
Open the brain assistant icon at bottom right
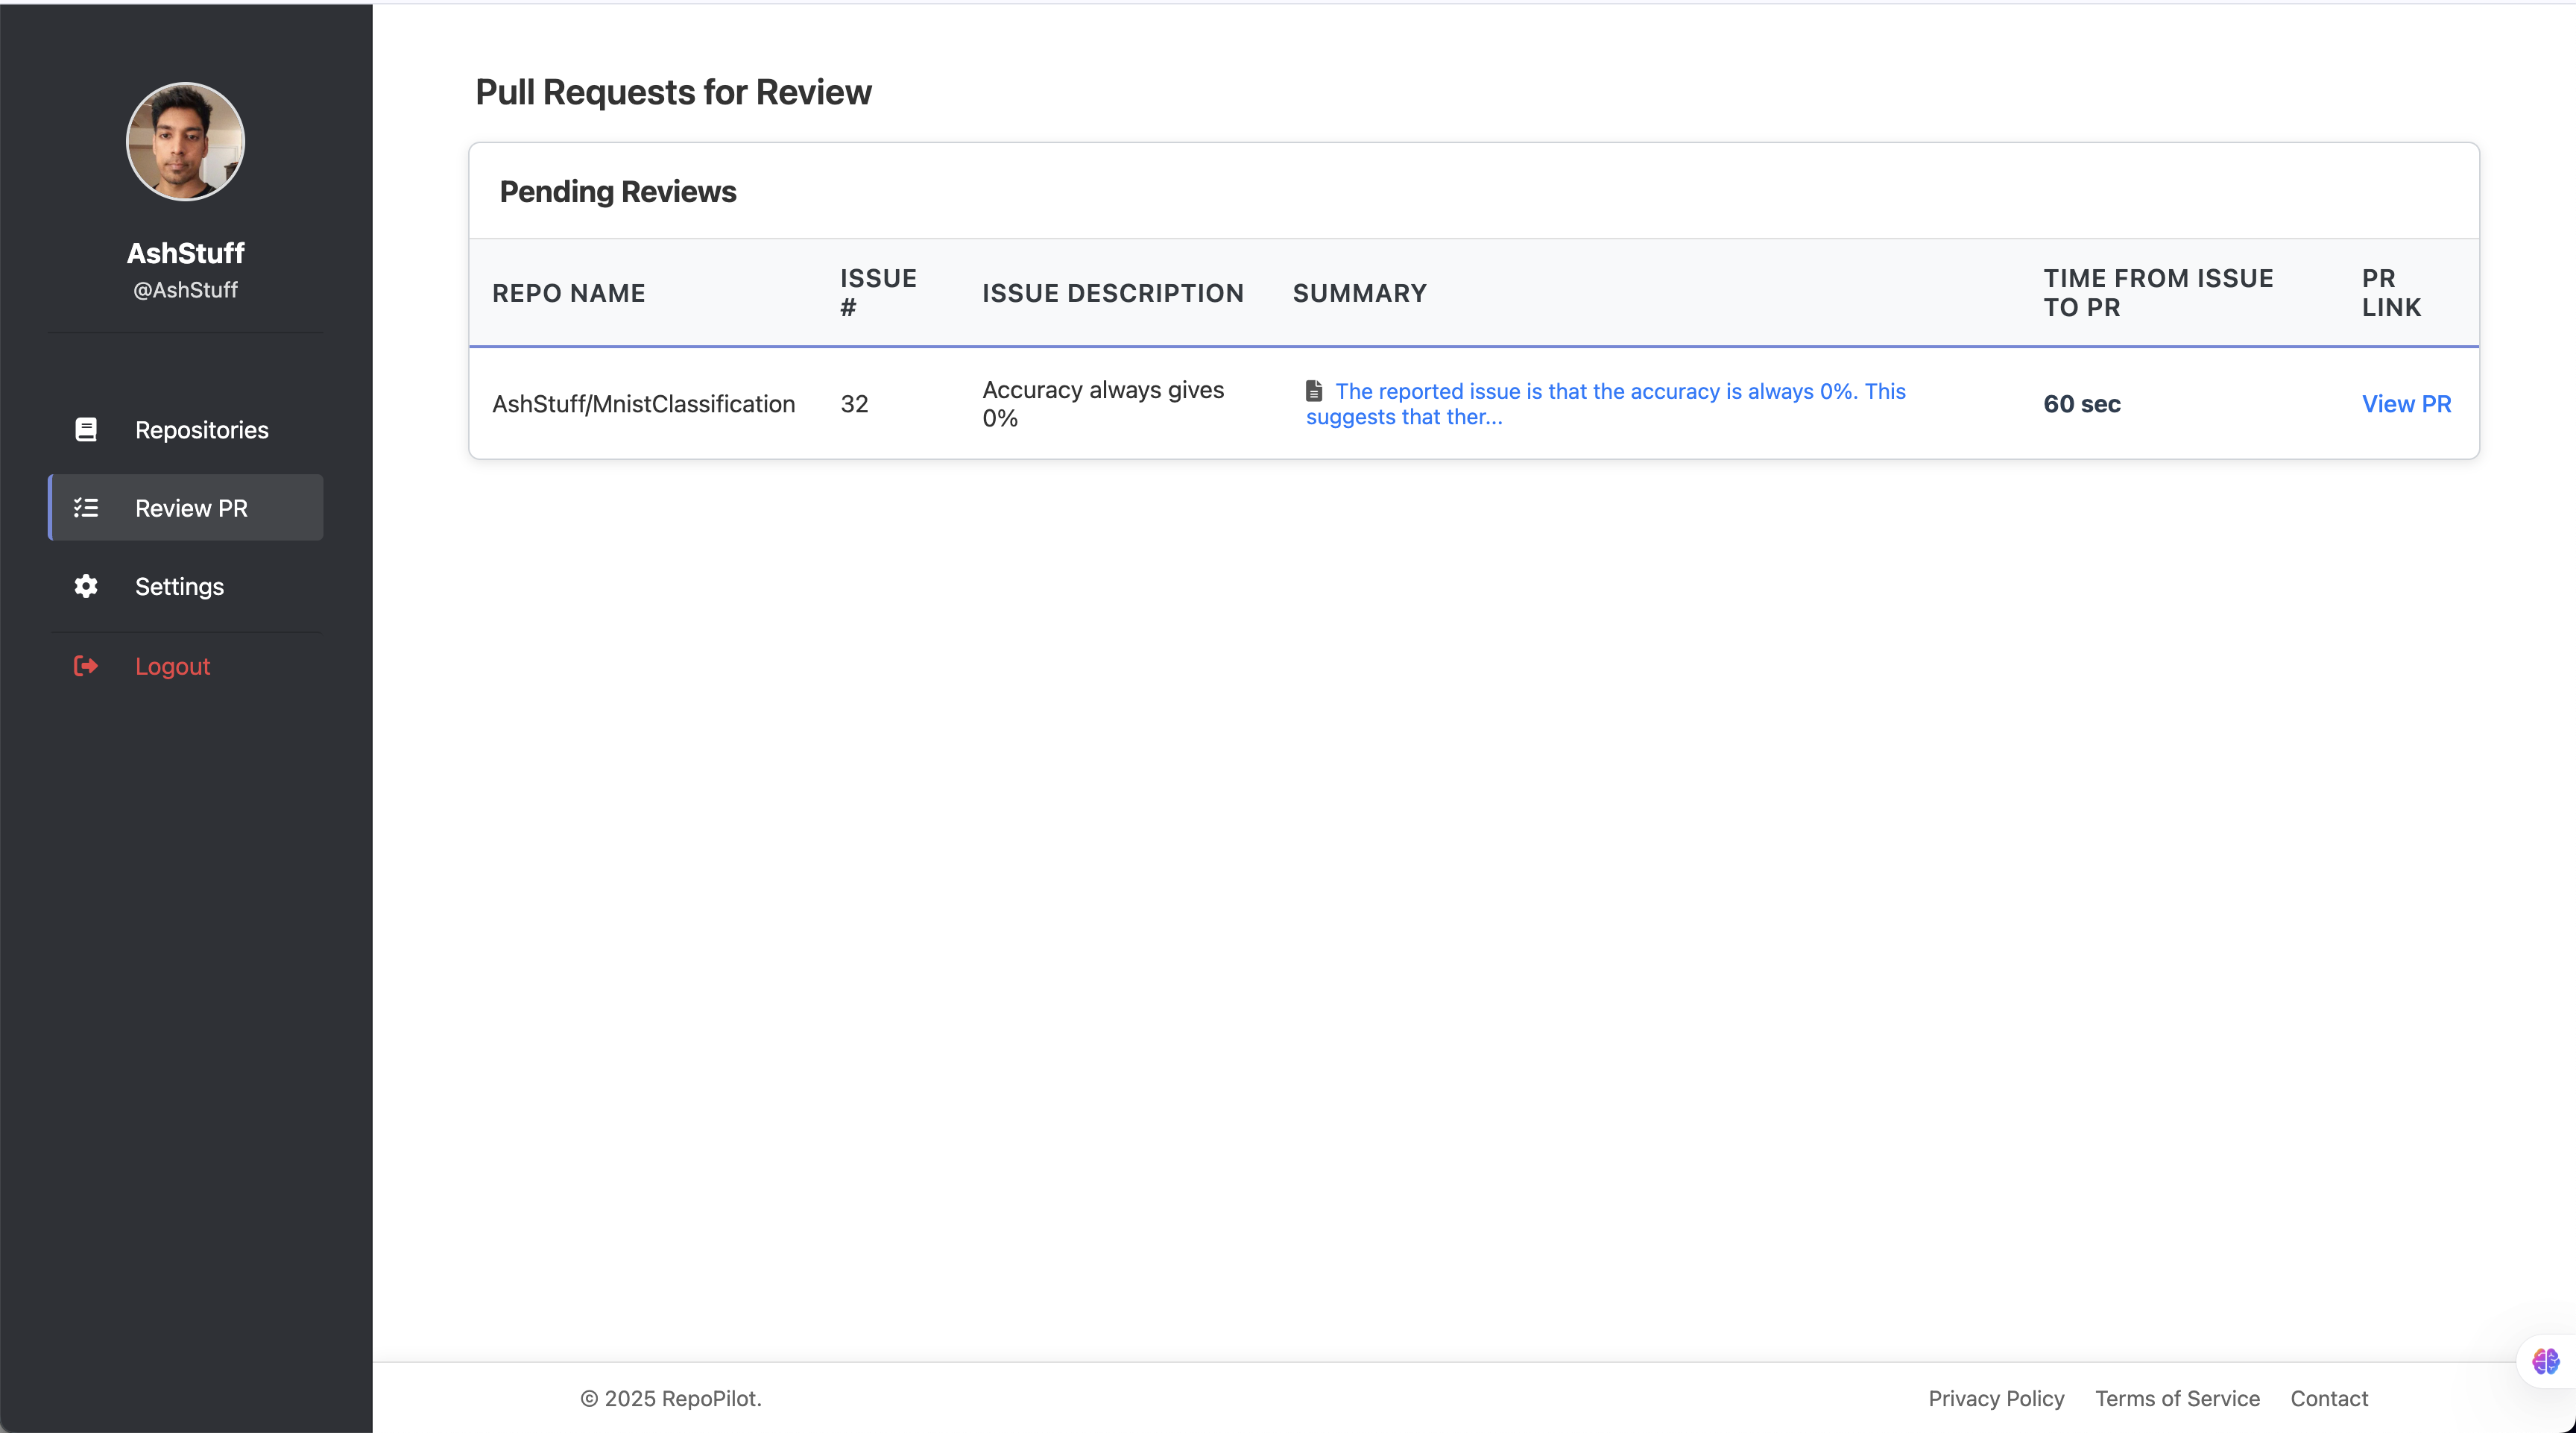click(2545, 1361)
